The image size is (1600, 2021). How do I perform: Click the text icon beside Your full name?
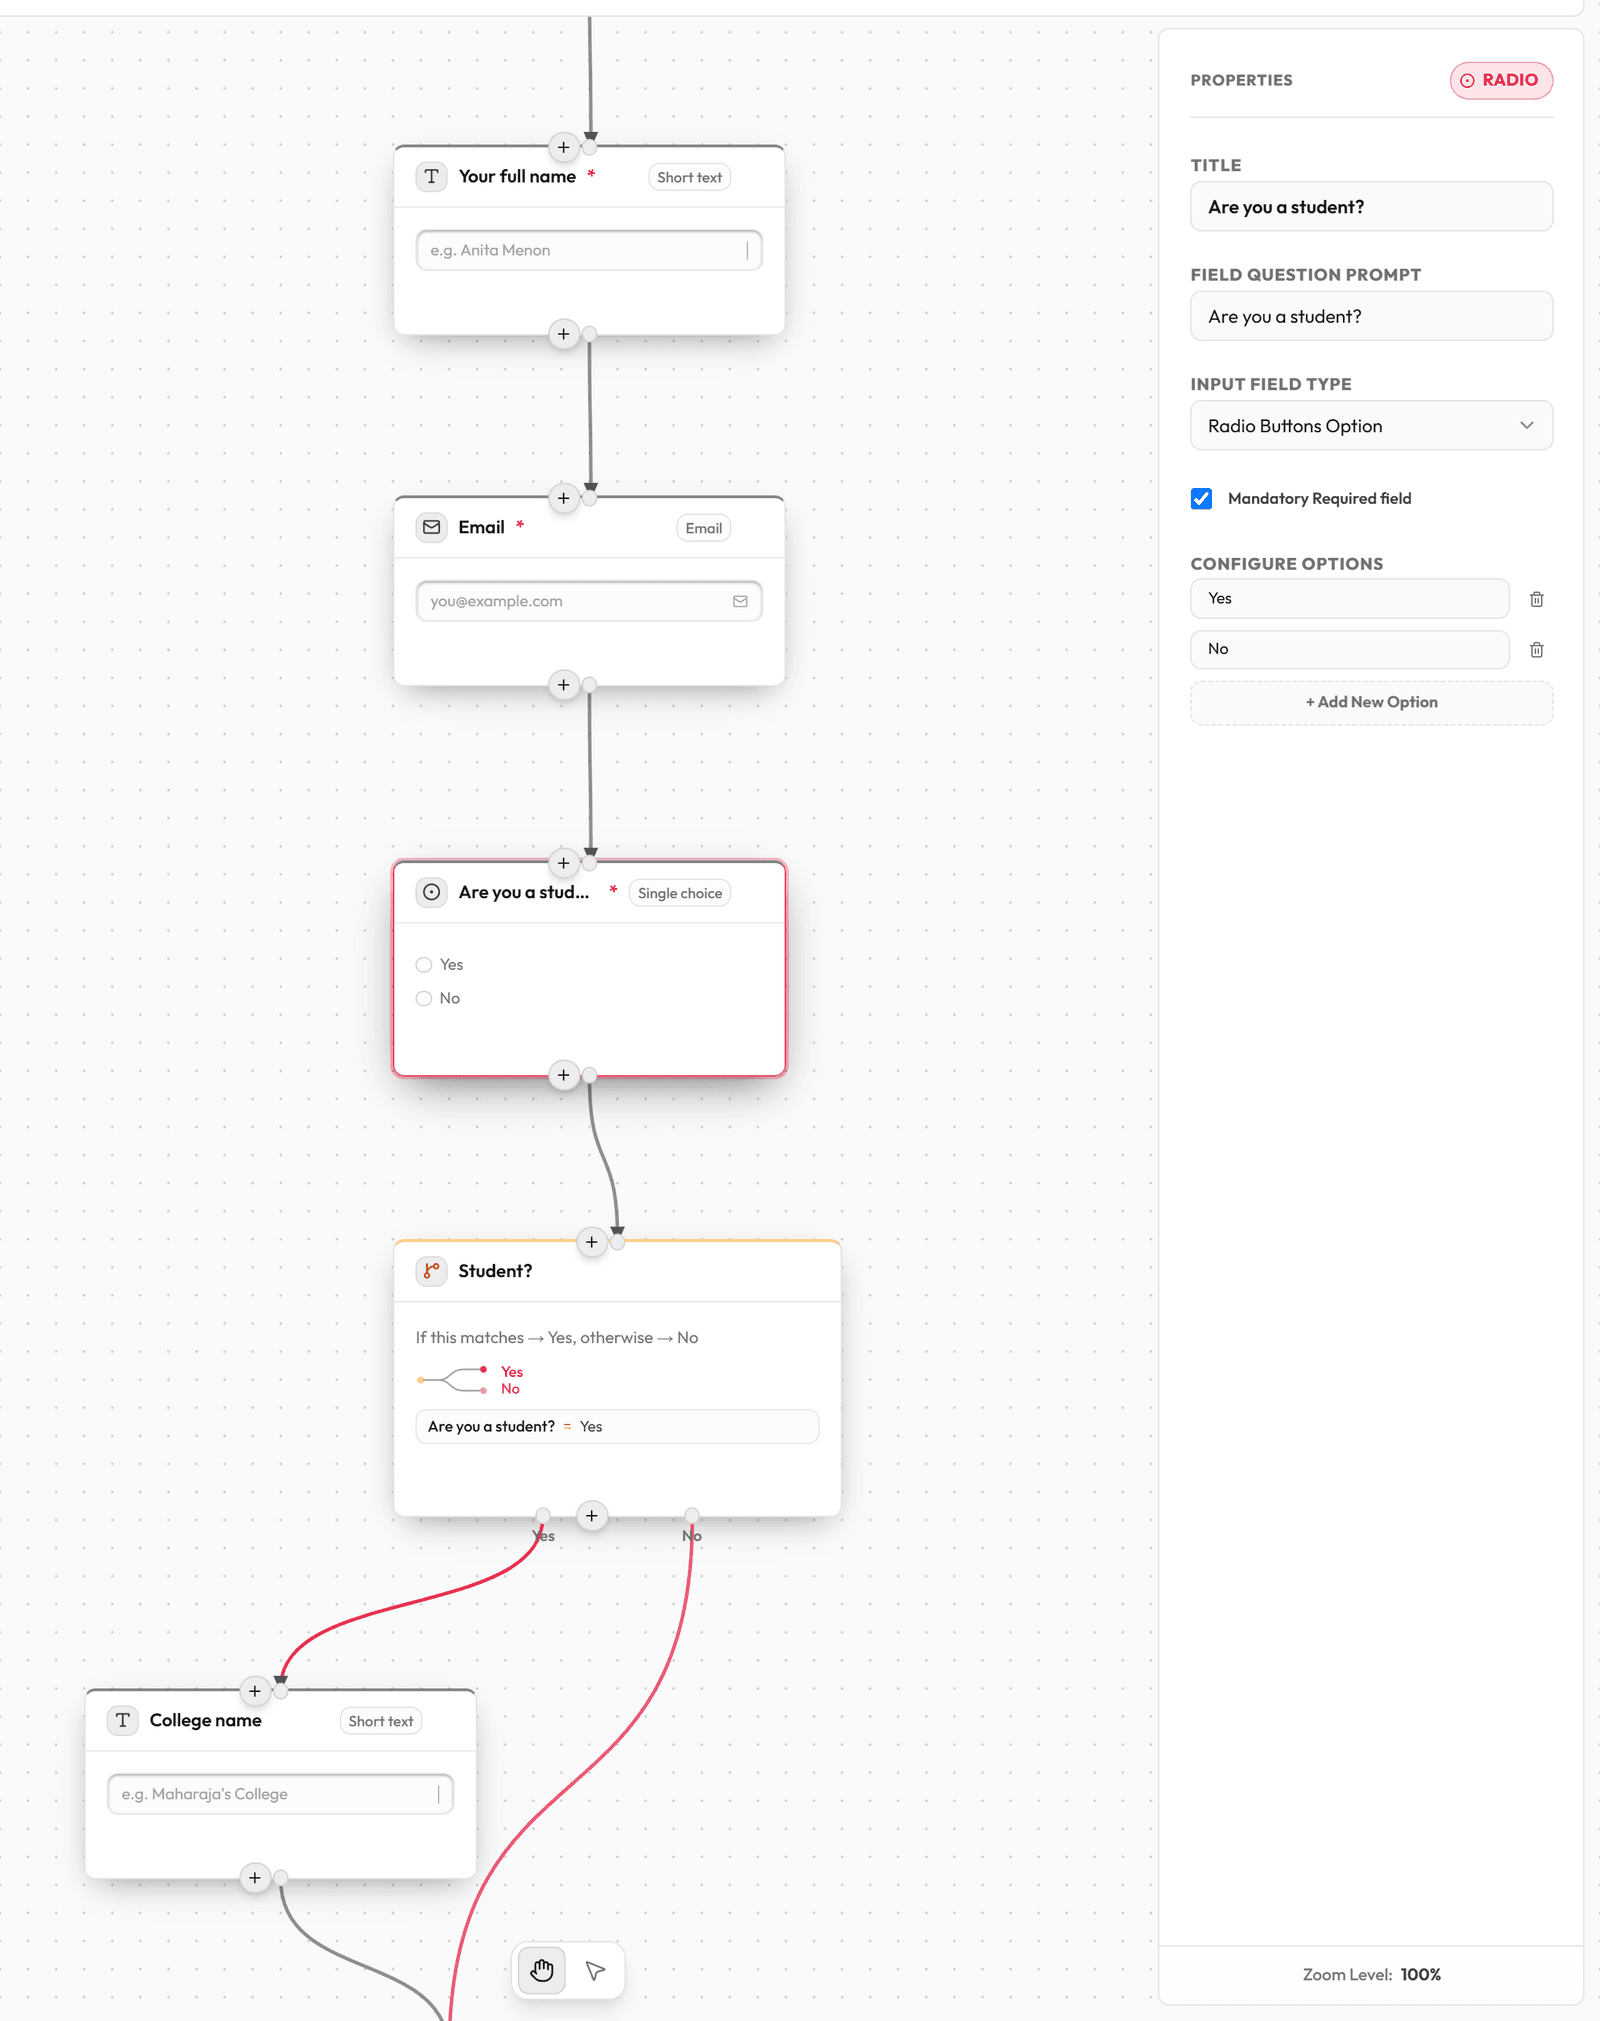pyautogui.click(x=431, y=176)
